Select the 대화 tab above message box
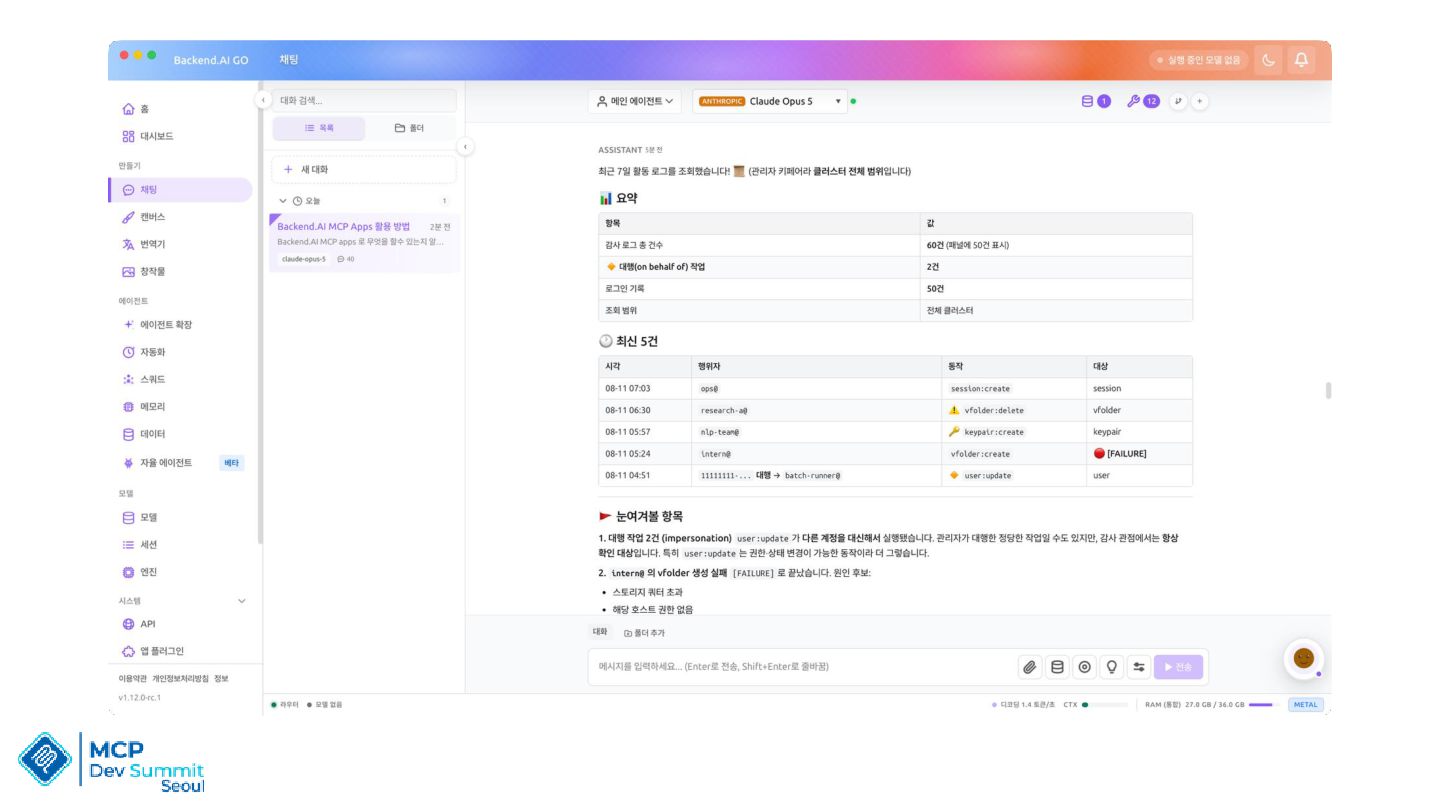This screenshot has height=811, width=1440. click(600, 632)
